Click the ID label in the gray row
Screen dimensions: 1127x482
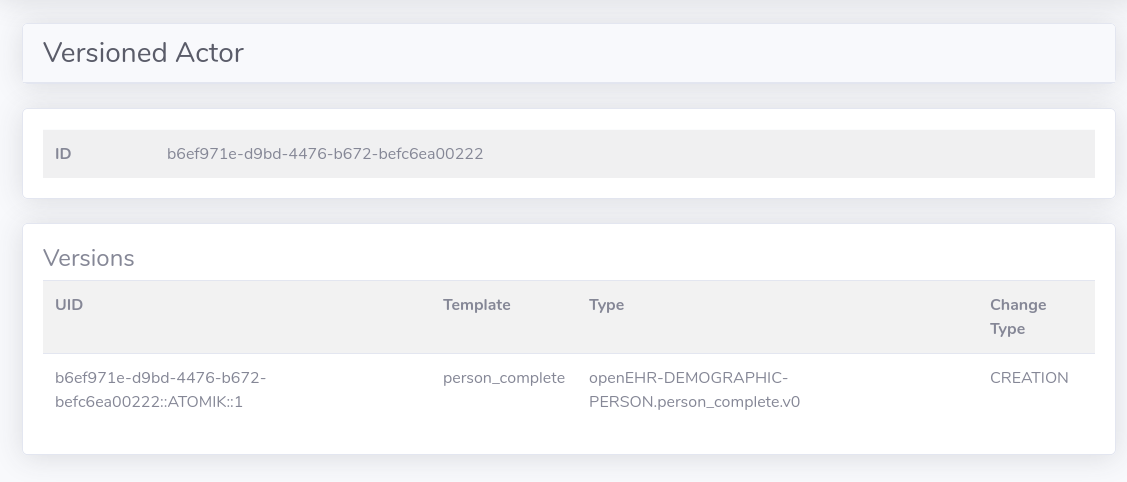[x=63, y=154]
